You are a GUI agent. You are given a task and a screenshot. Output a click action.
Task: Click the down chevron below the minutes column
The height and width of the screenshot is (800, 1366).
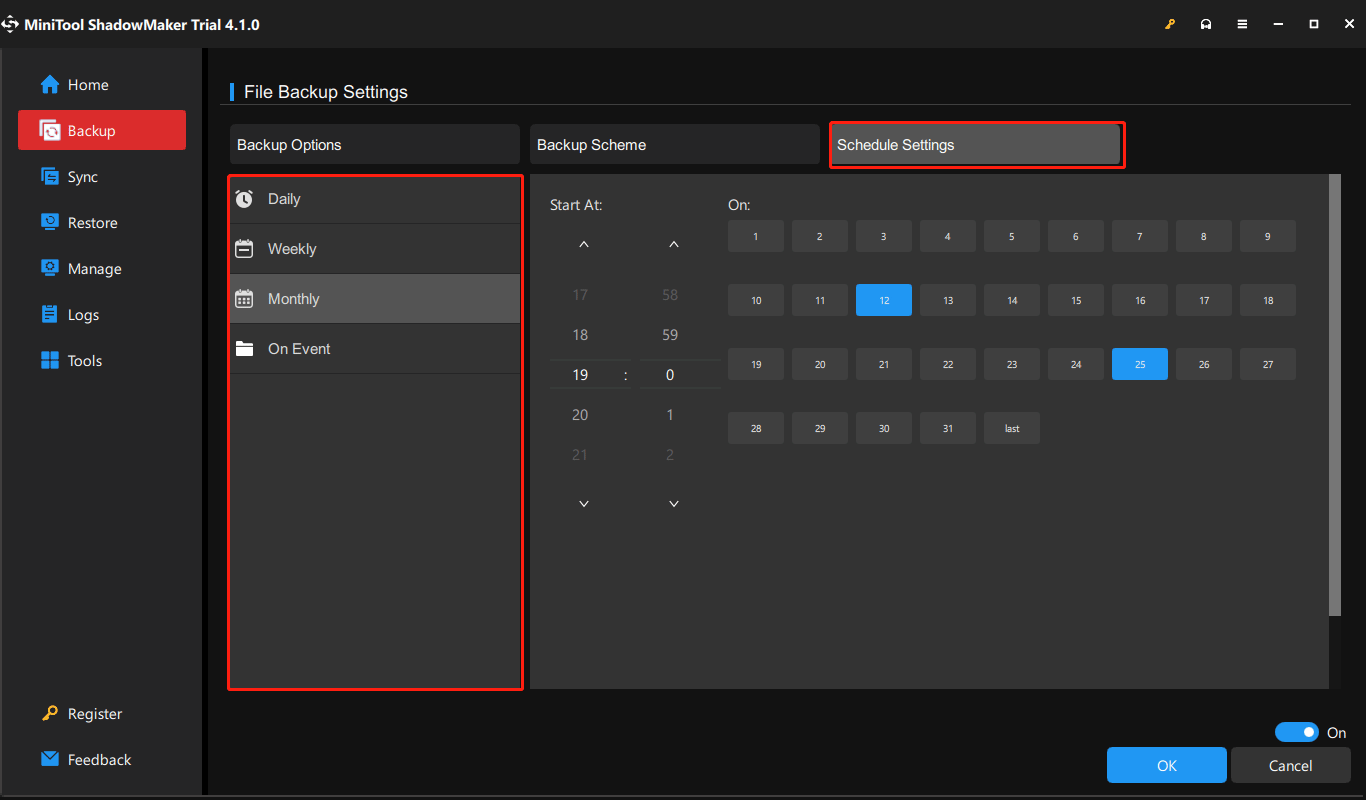[673, 503]
